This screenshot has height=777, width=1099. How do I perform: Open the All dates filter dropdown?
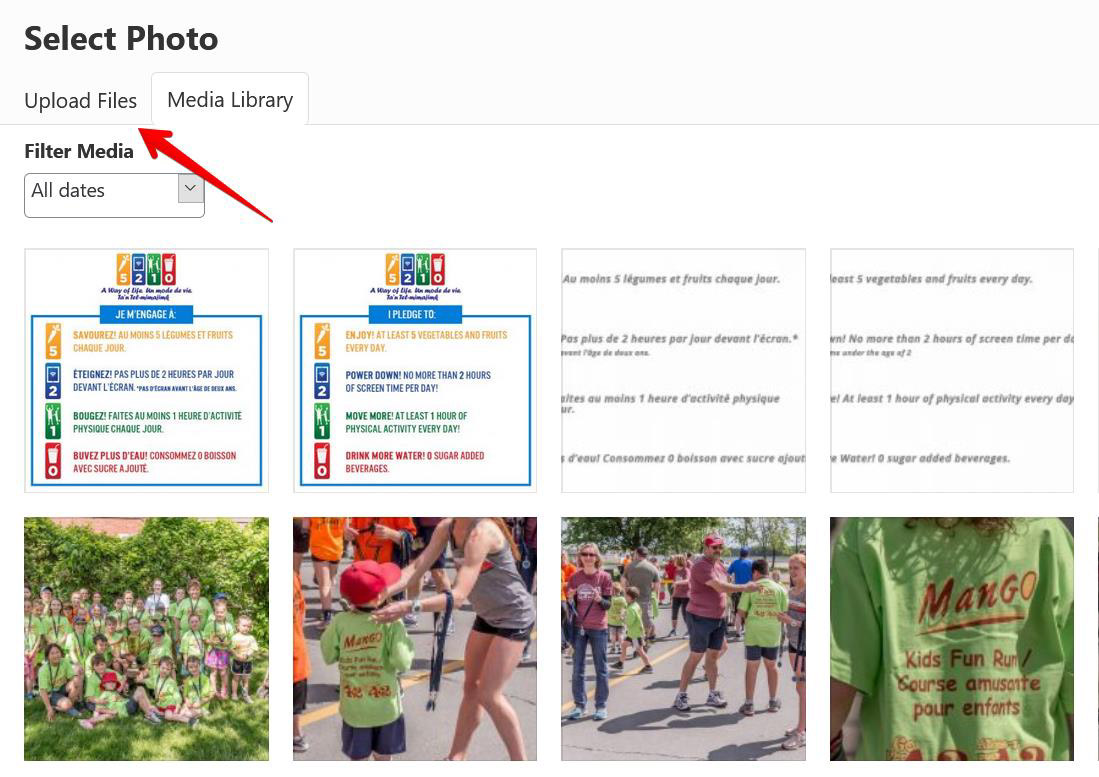pyautogui.click(x=114, y=195)
